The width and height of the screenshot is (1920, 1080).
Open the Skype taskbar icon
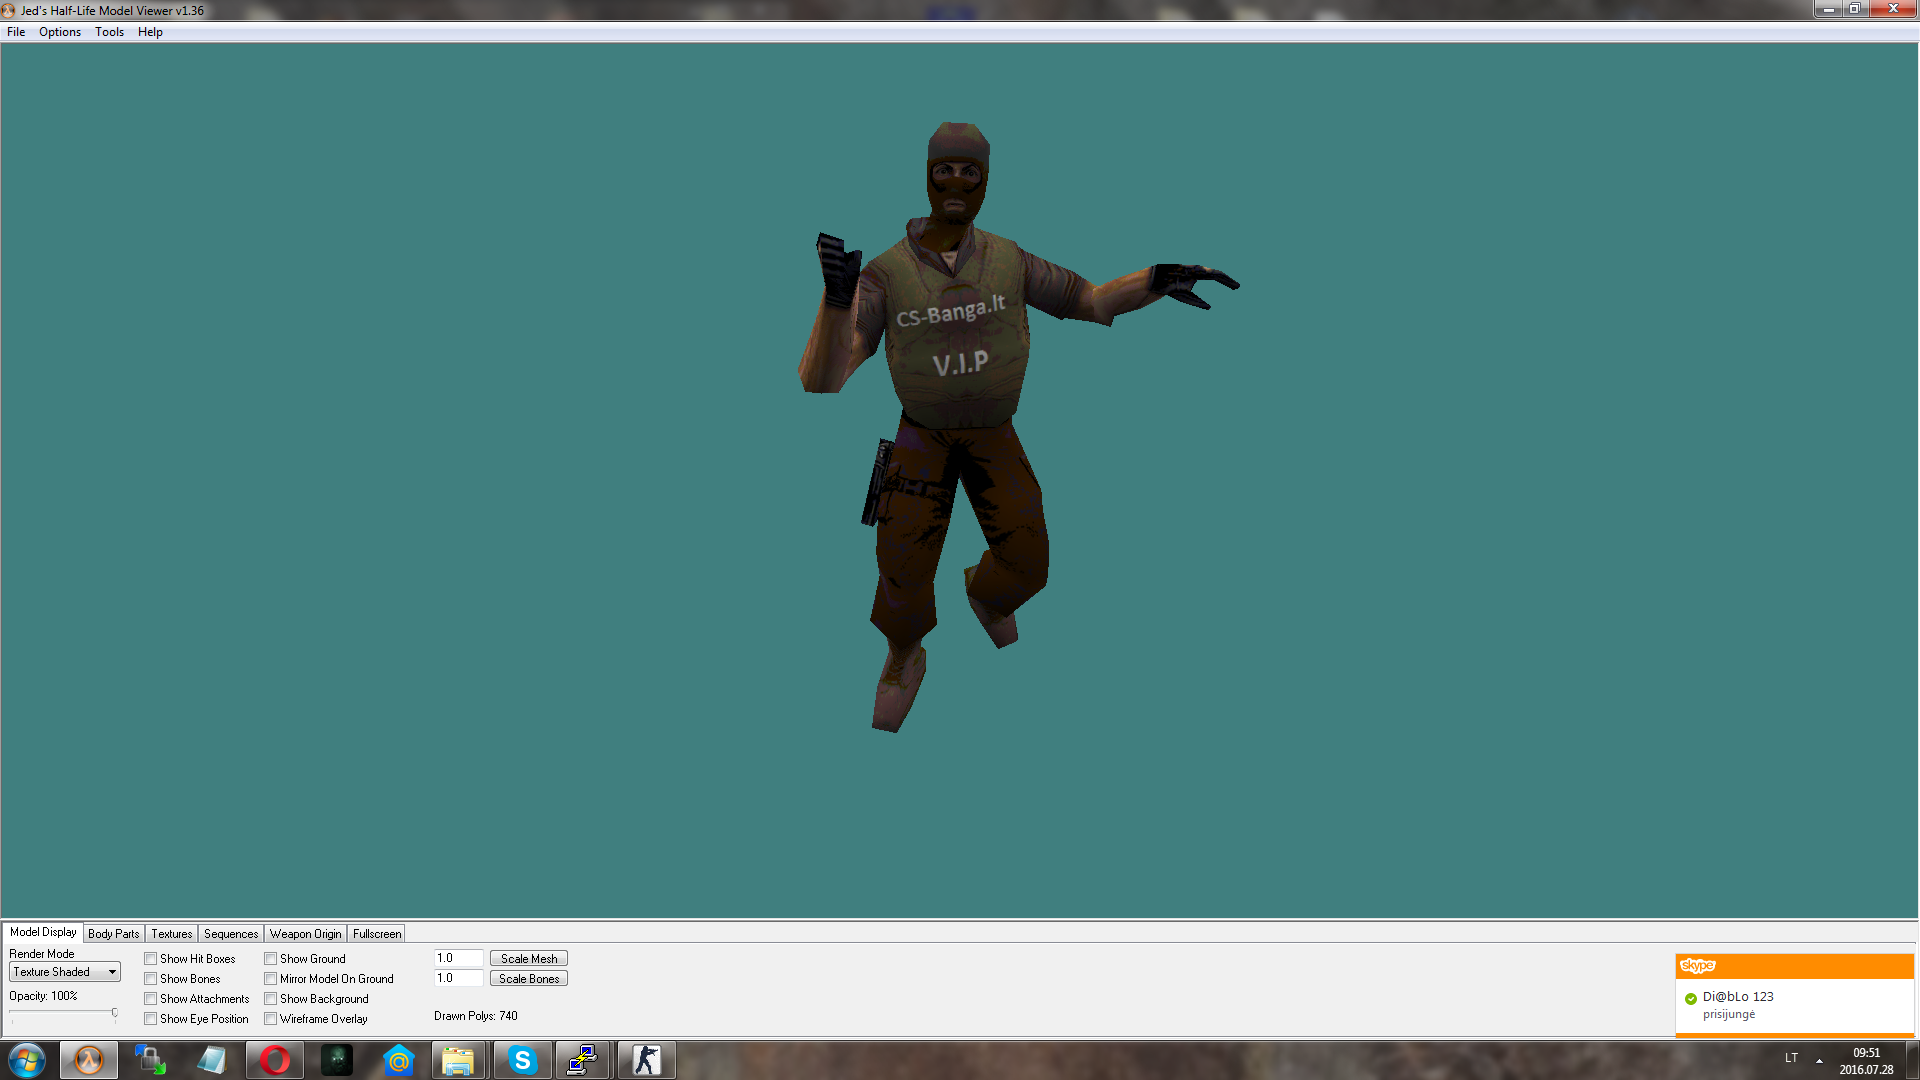(x=522, y=1060)
